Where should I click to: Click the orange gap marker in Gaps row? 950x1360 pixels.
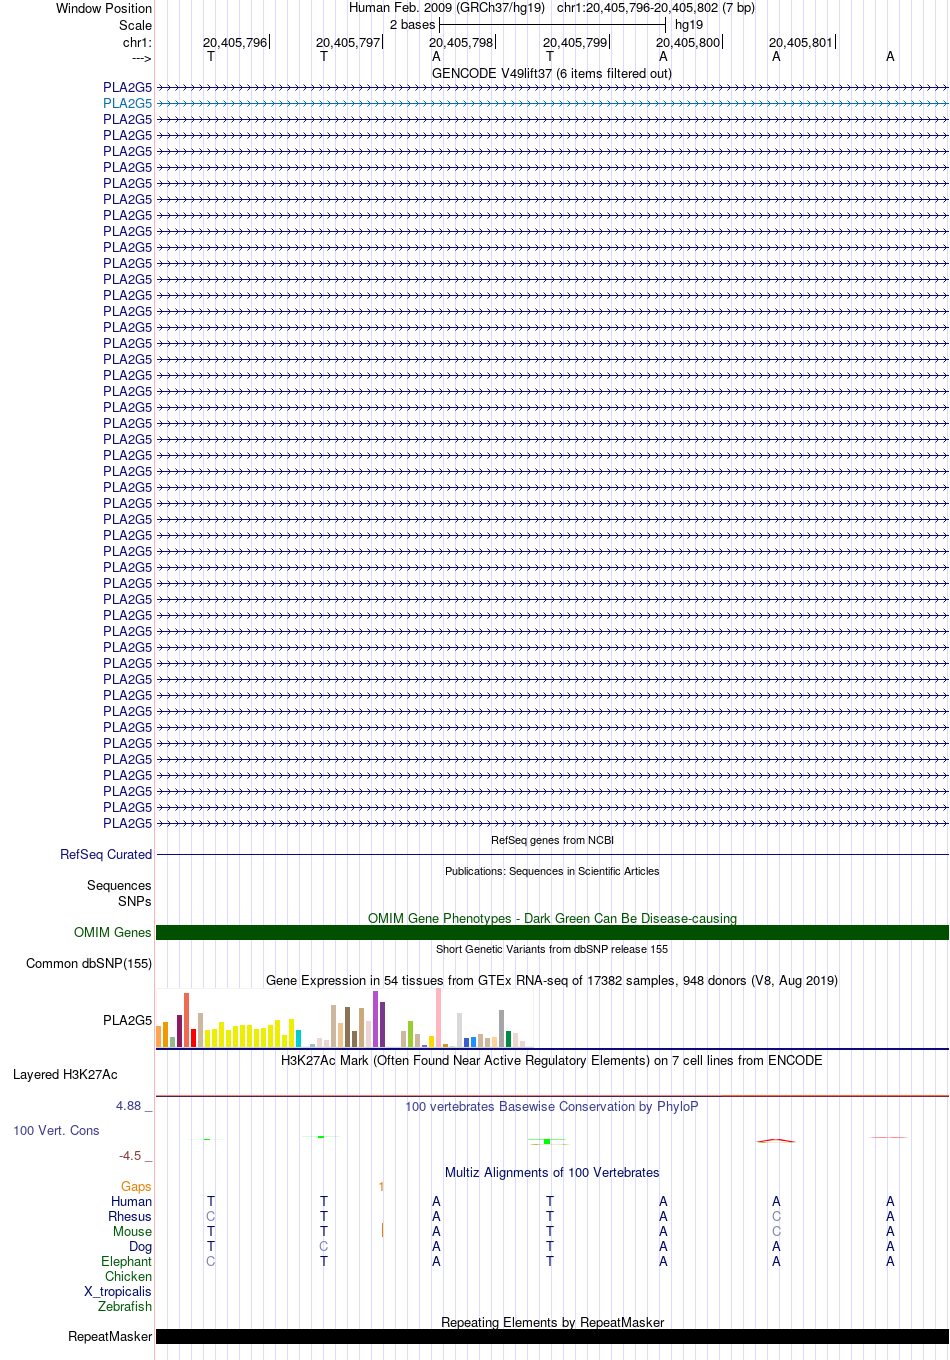(382, 1187)
